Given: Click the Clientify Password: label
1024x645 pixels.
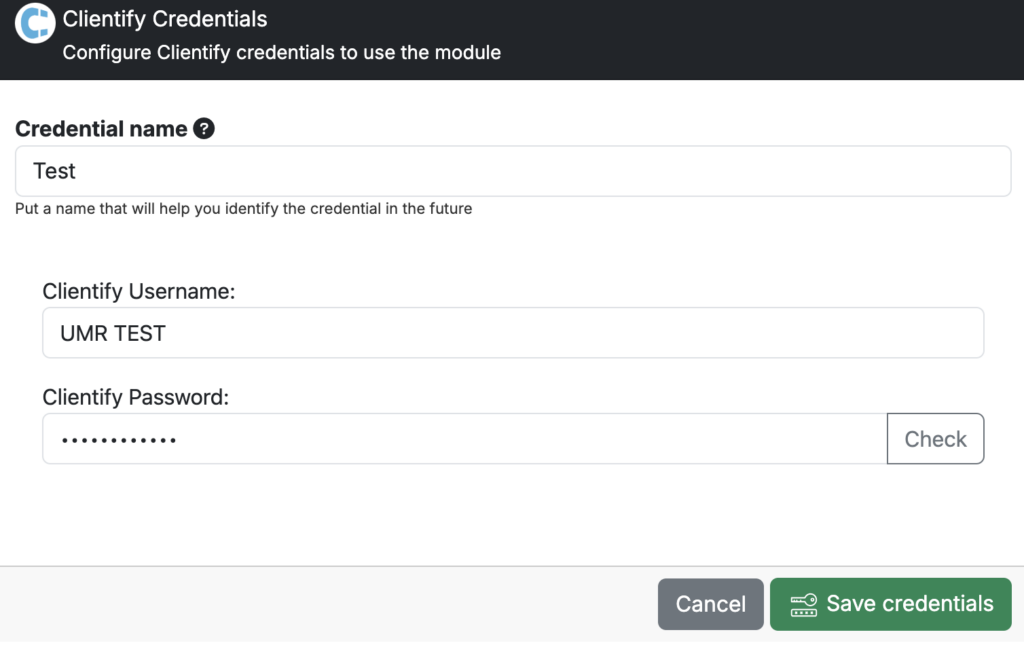Looking at the screenshot, I should coord(136,397).
